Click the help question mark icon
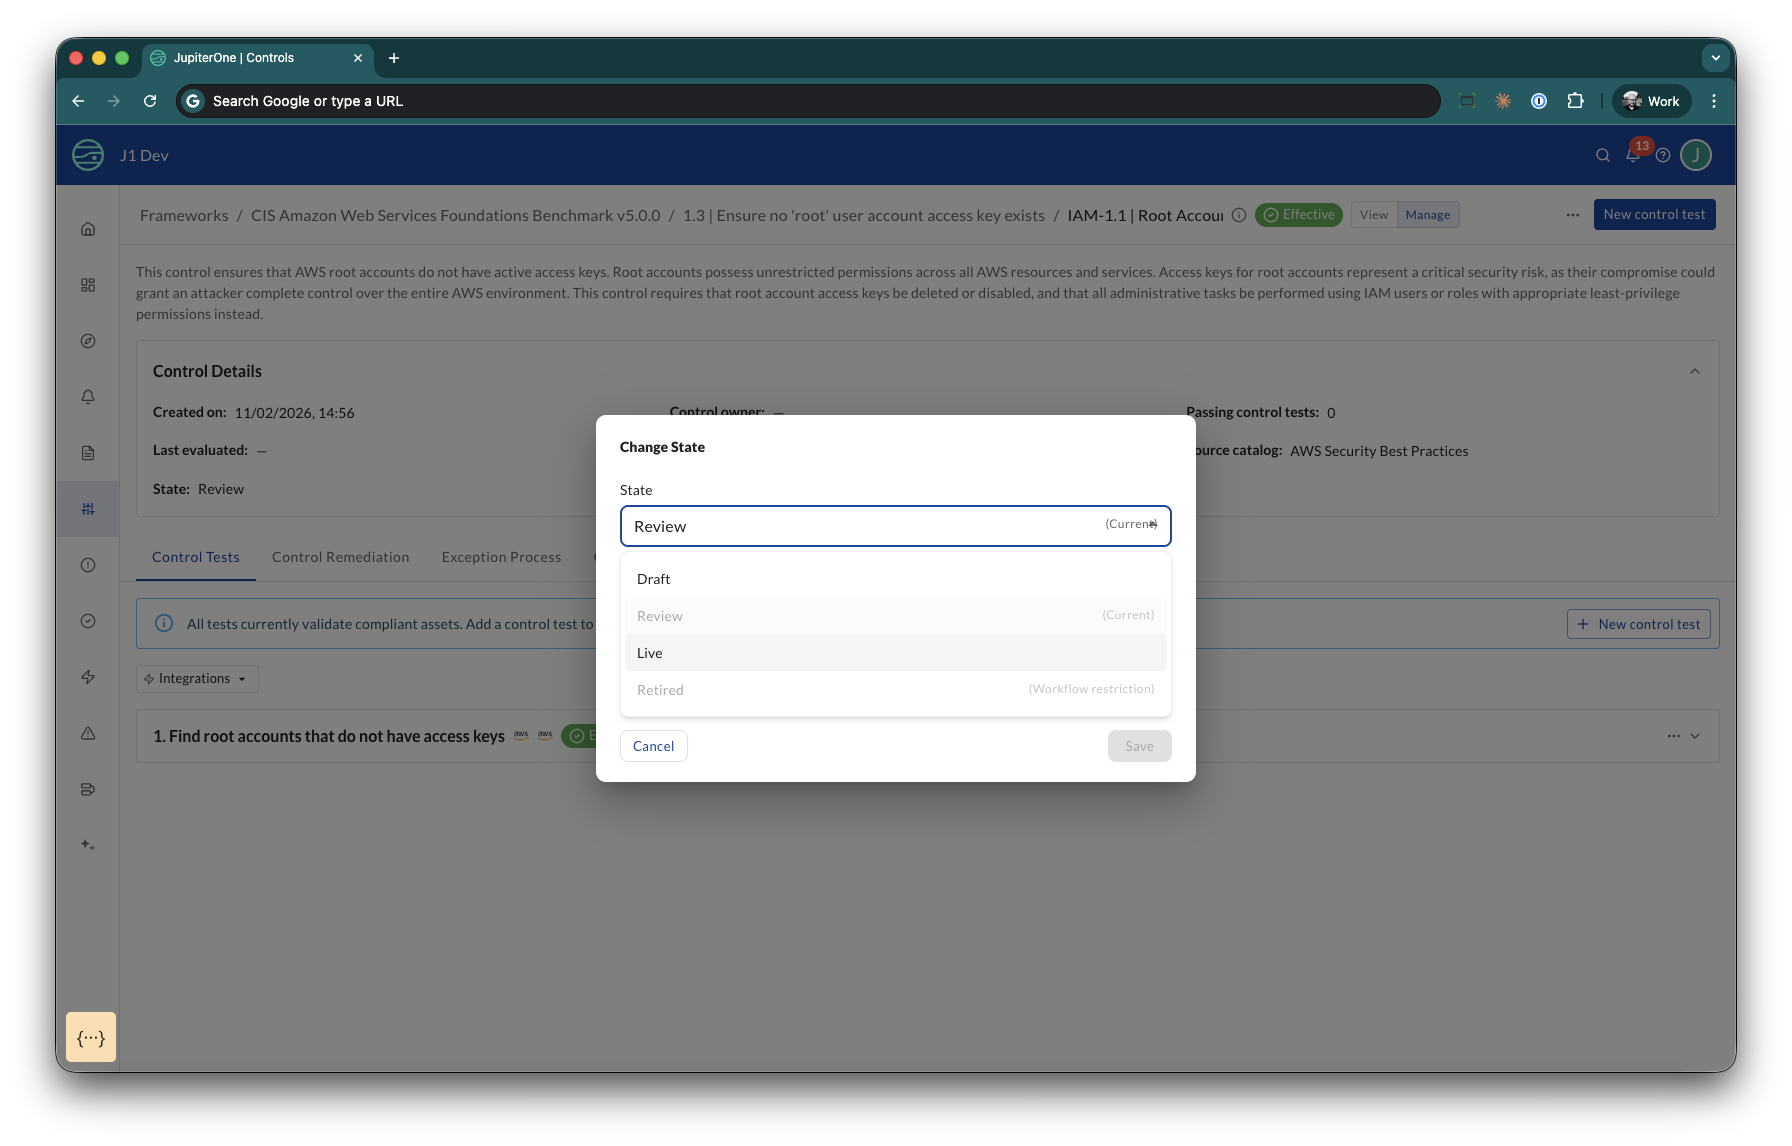 tap(1663, 155)
